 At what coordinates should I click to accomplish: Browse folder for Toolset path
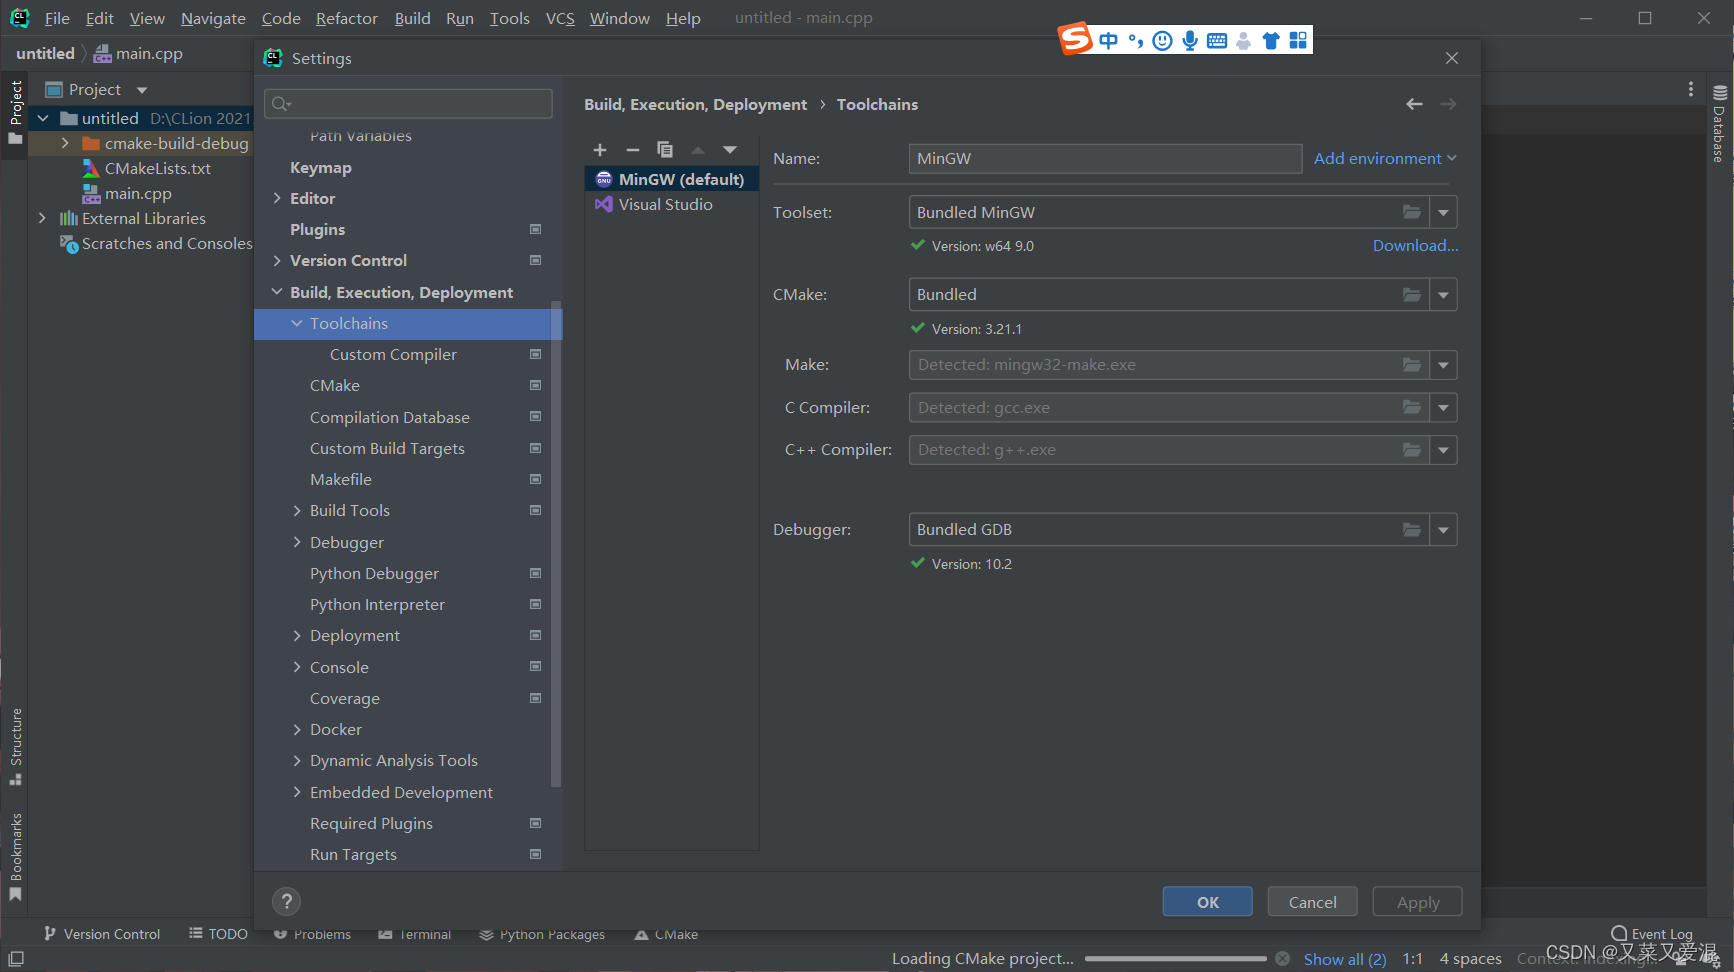1411,212
